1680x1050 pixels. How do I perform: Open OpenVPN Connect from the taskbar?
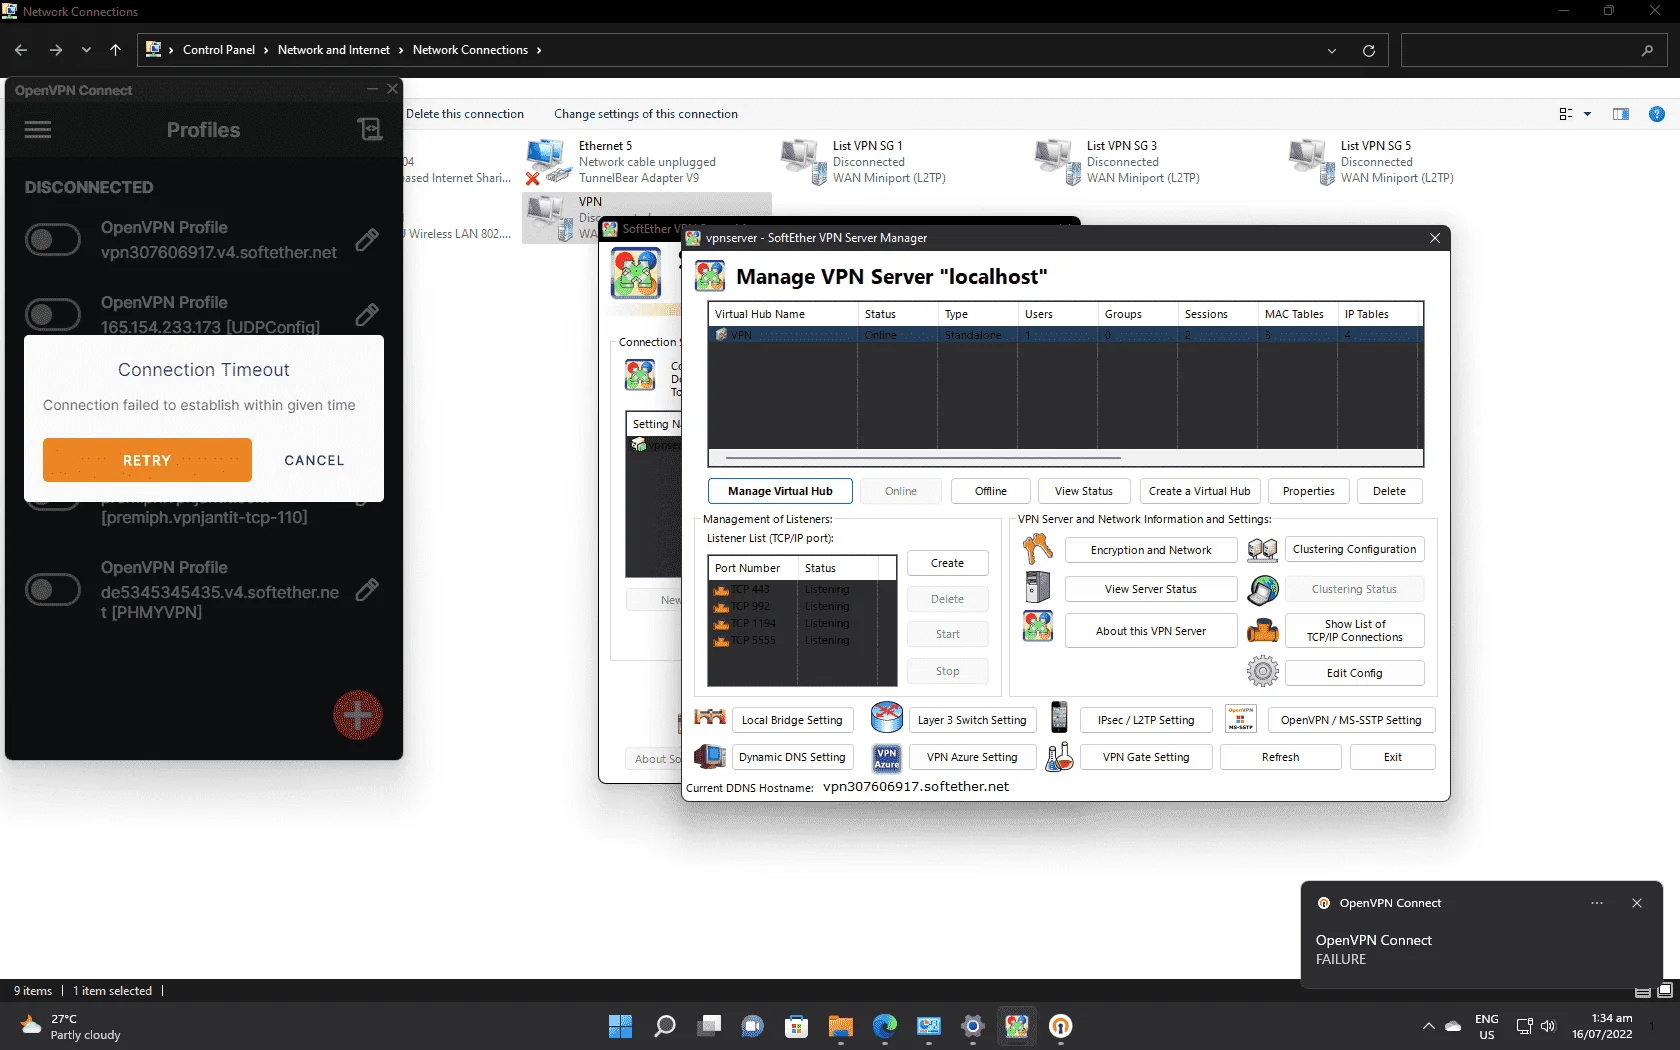(1061, 1026)
